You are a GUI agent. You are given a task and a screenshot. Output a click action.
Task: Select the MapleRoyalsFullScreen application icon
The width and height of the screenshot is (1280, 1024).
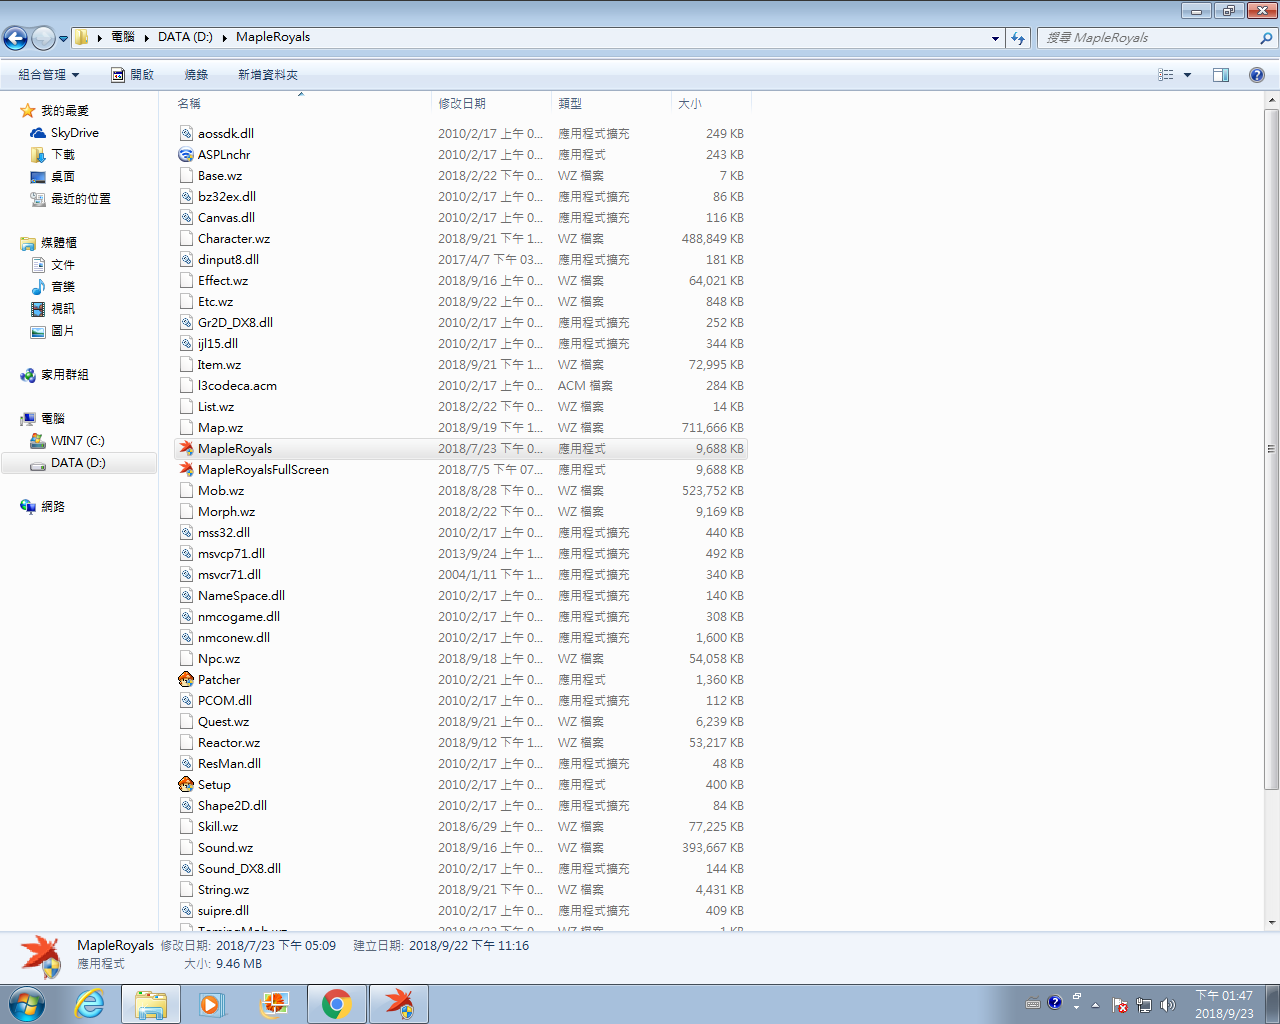pyautogui.click(x=186, y=469)
